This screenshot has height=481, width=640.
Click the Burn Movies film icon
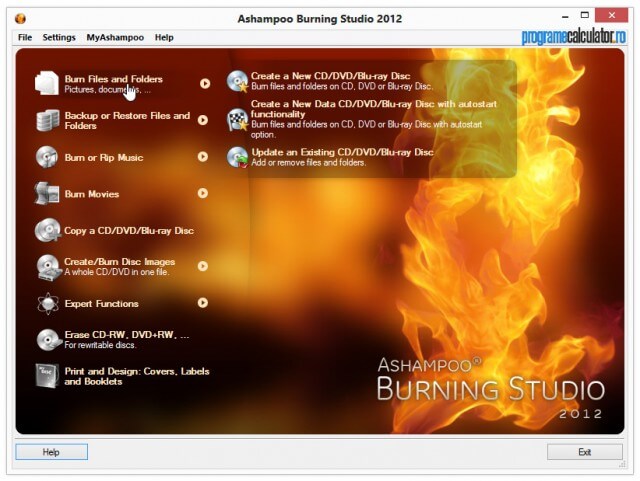click(x=47, y=193)
